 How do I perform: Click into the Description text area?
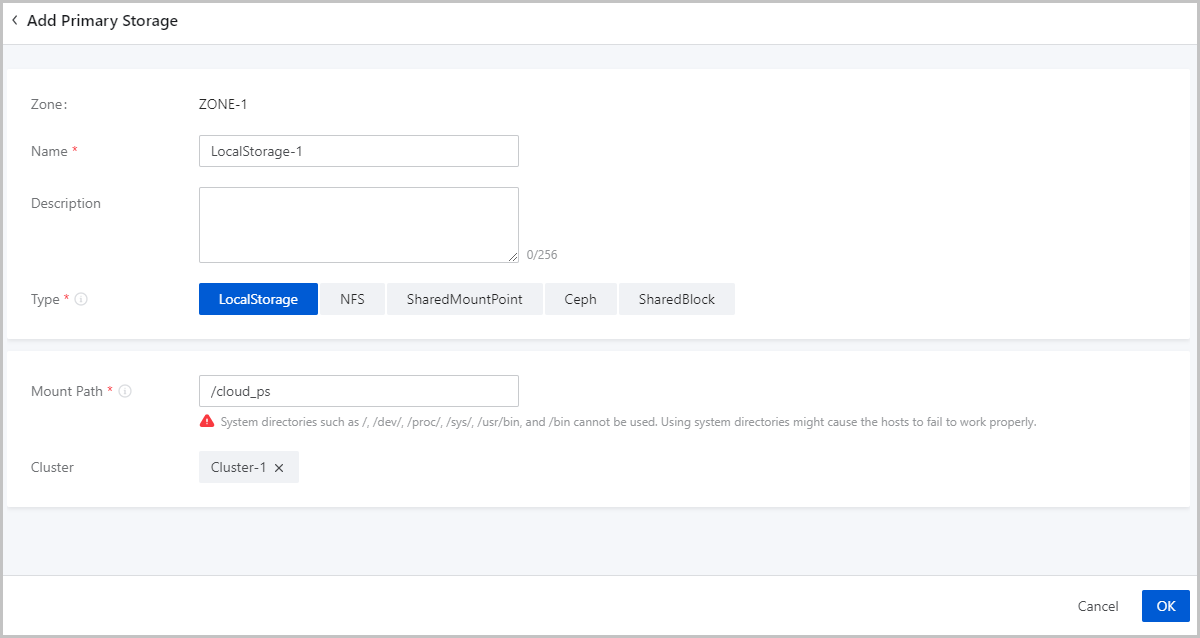point(359,225)
